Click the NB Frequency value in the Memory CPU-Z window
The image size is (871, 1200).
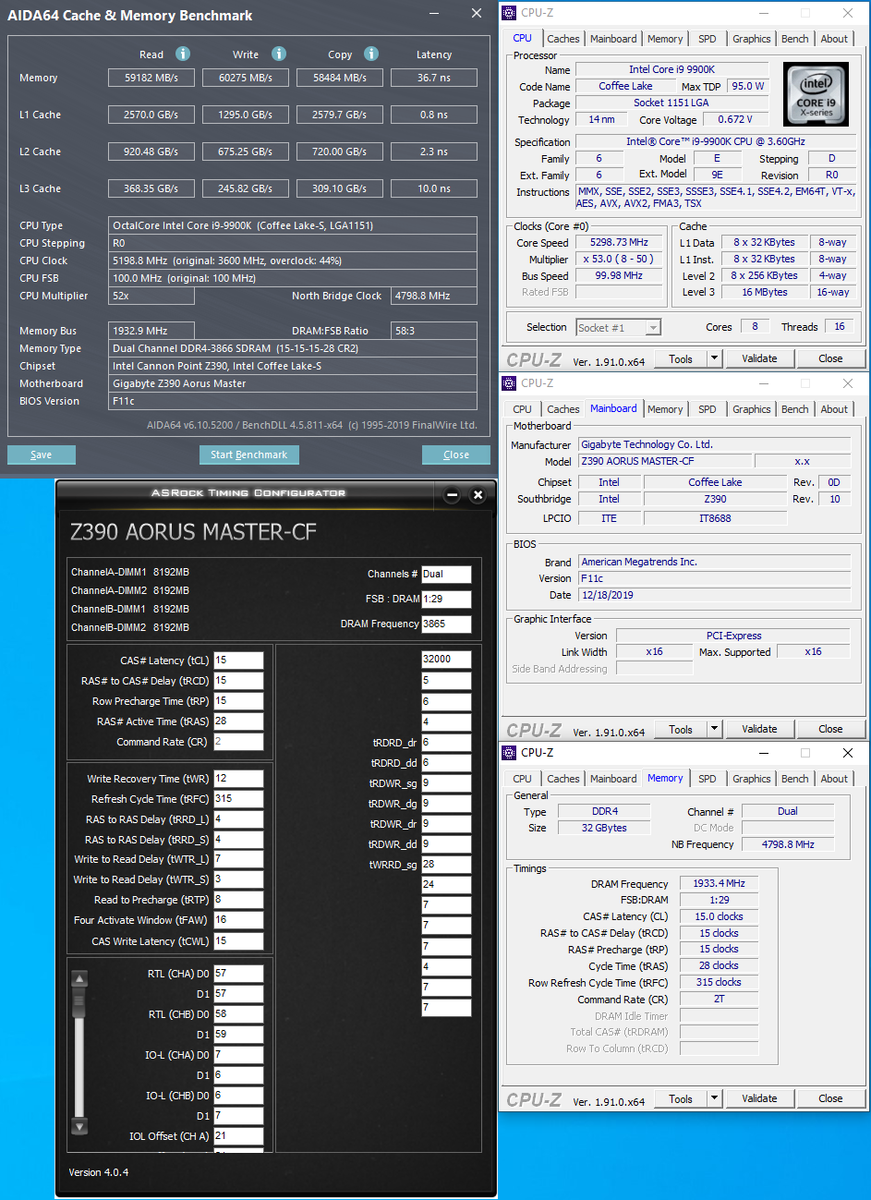787,844
